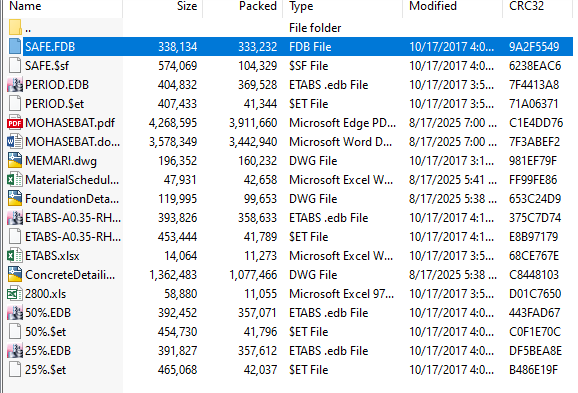Image resolution: width=578 pixels, height=393 pixels.
Task: Click the '..' parent folder entry
Action: click(28, 28)
